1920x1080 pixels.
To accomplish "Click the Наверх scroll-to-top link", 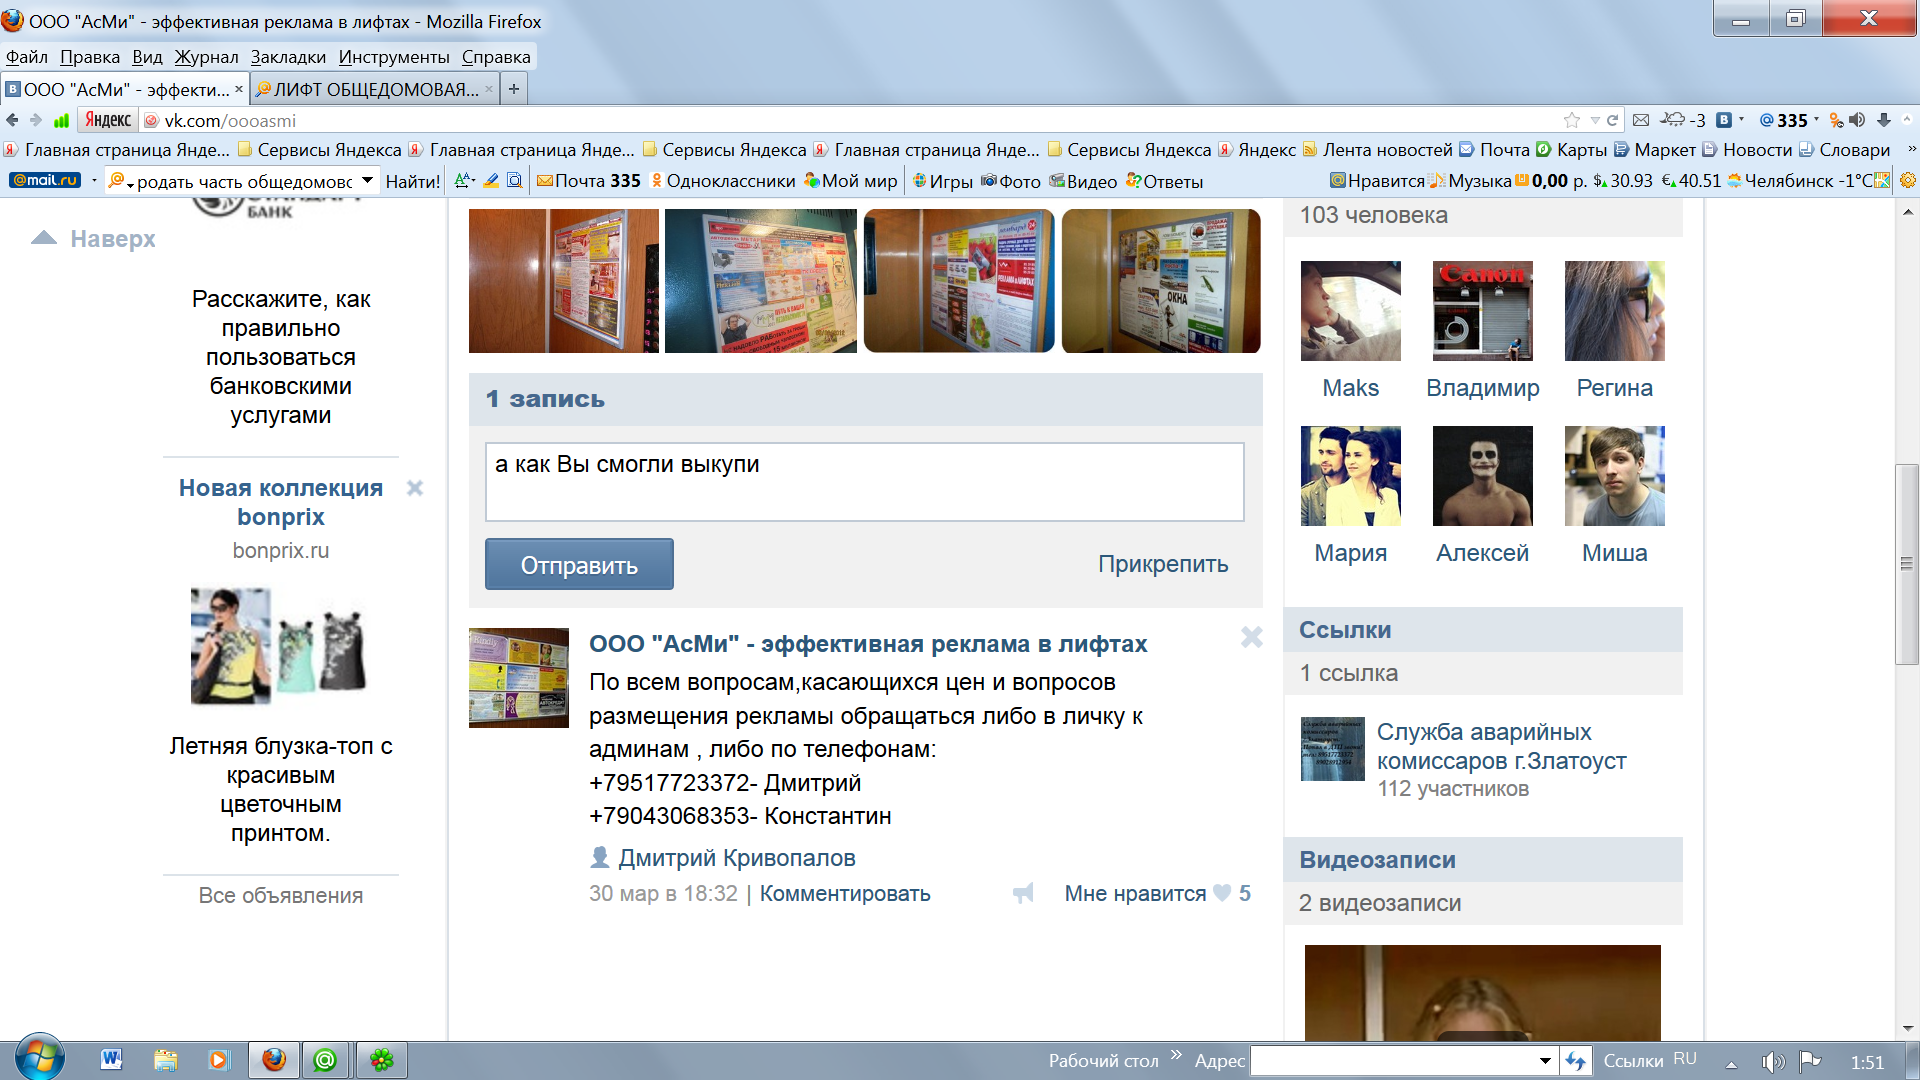I will [x=94, y=239].
